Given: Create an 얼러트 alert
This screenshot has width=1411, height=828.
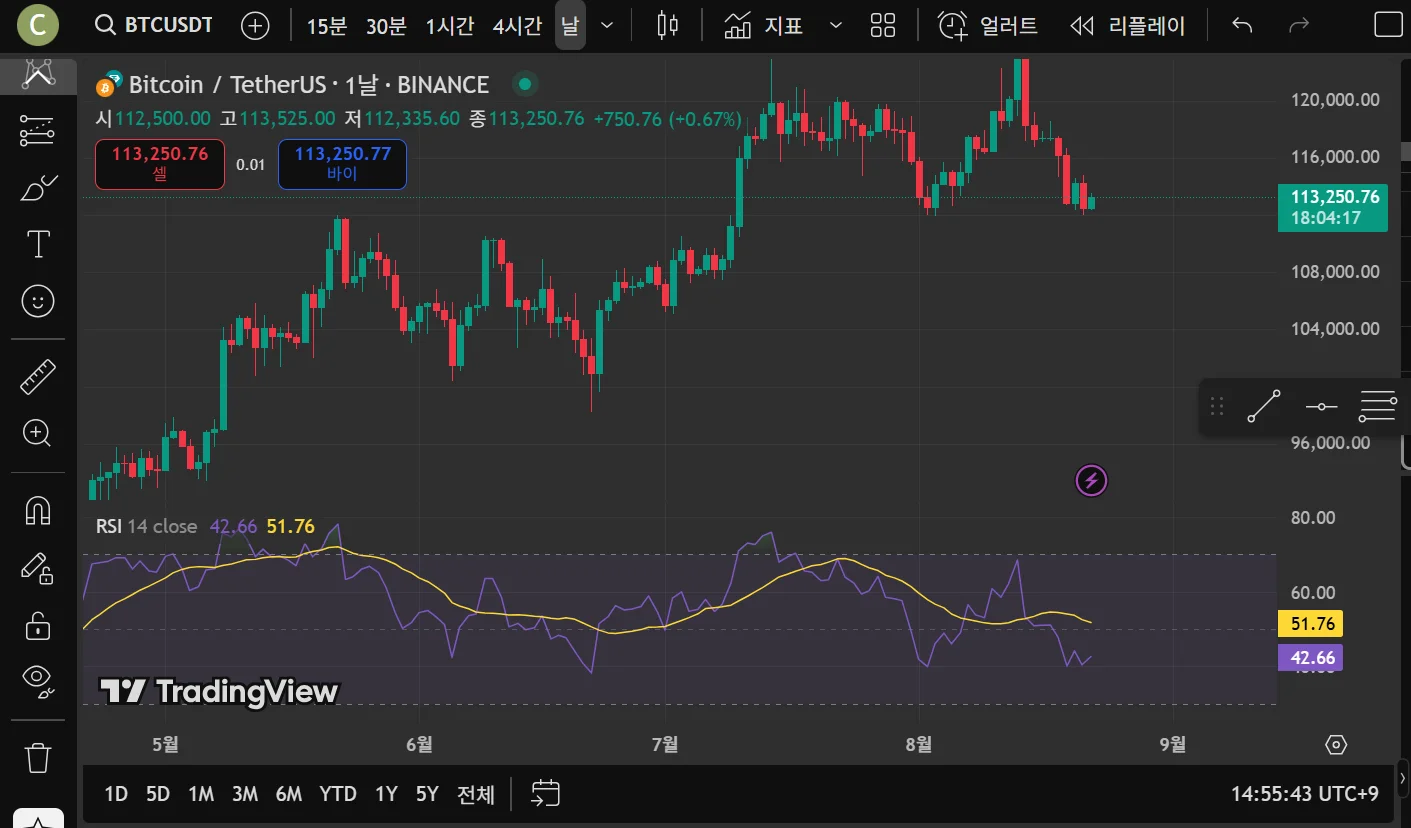Looking at the screenshot, I should pos(988,26).
